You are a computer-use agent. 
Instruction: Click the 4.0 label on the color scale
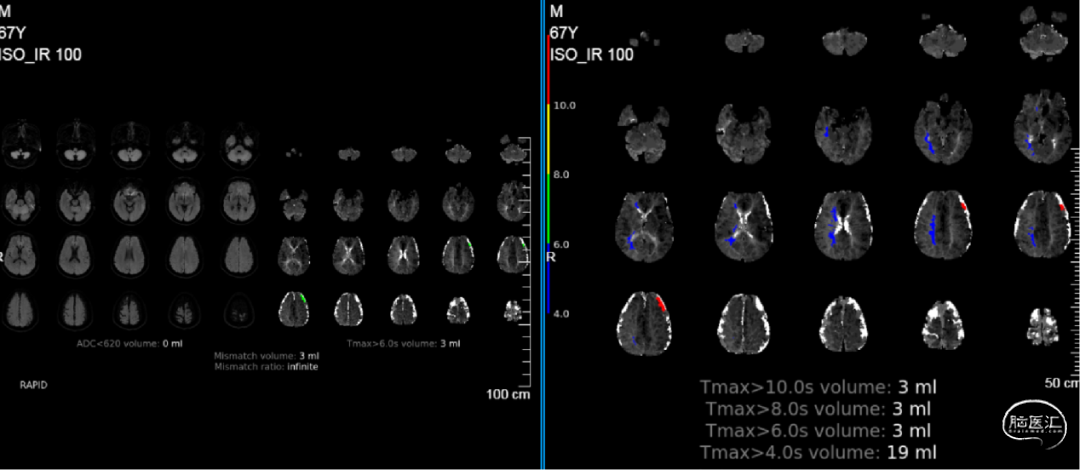pos(560,314)
